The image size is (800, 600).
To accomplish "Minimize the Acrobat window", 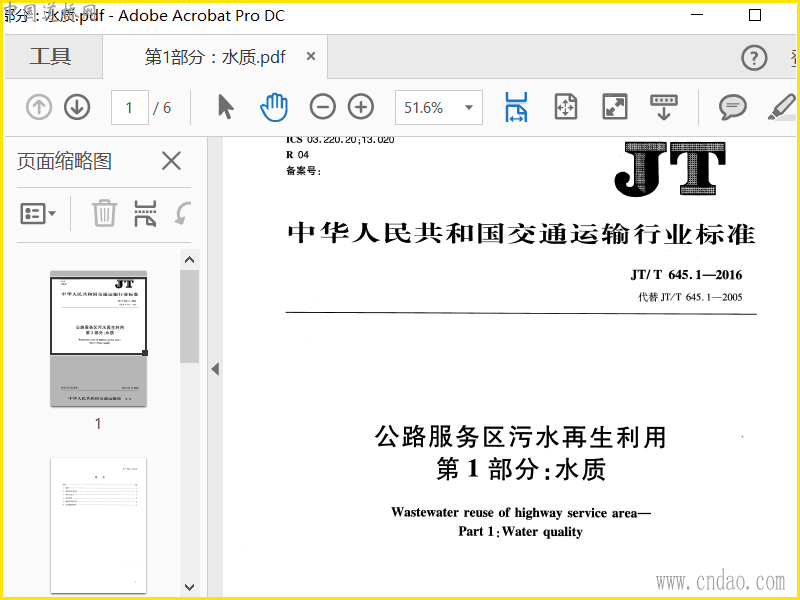I will (x=697, y=15).
